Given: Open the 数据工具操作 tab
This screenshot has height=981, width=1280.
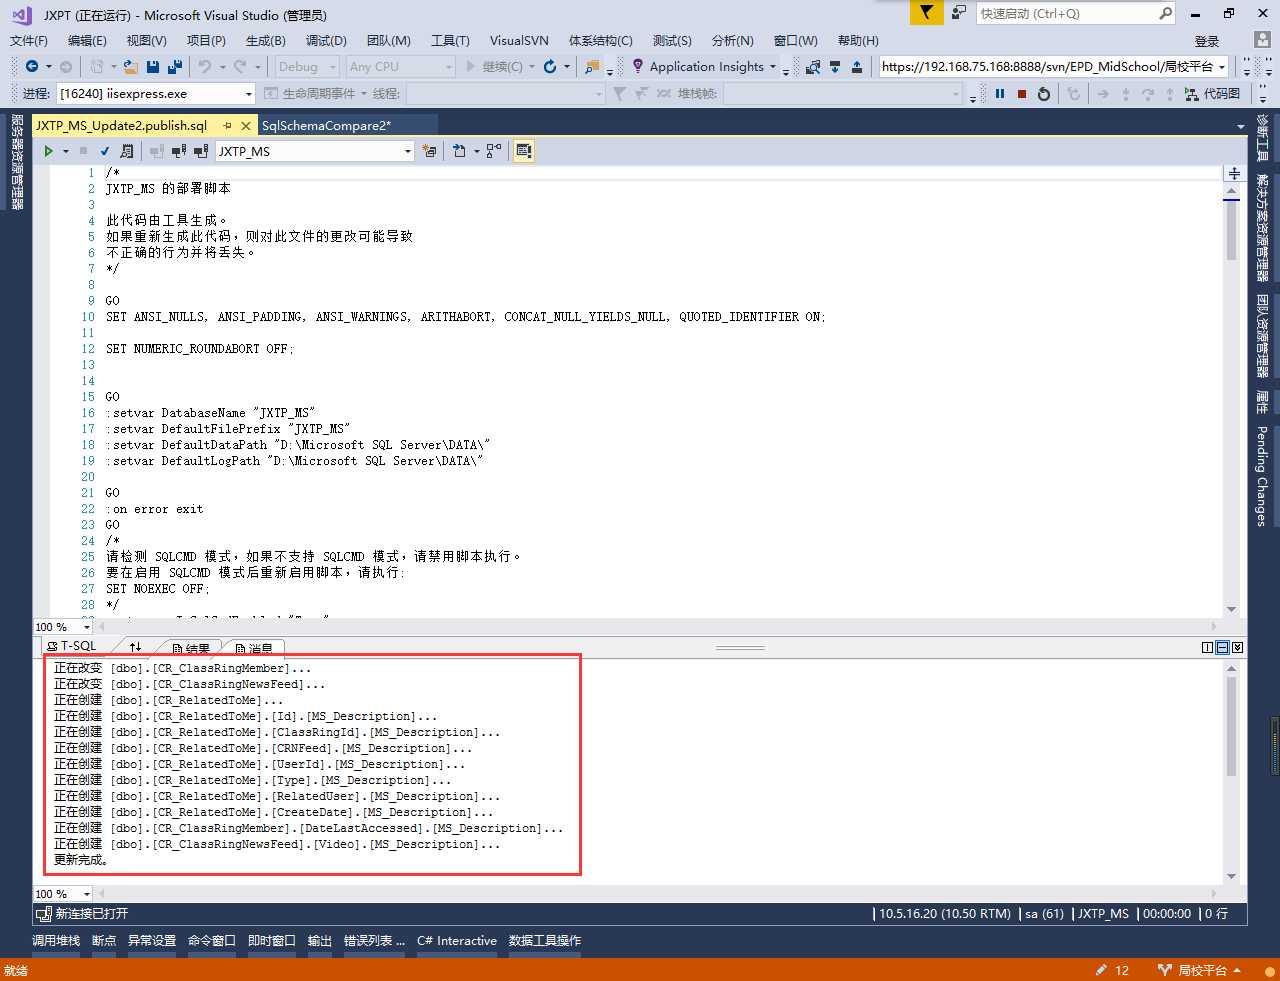Looking at the screenshot, I should (545, 941).
